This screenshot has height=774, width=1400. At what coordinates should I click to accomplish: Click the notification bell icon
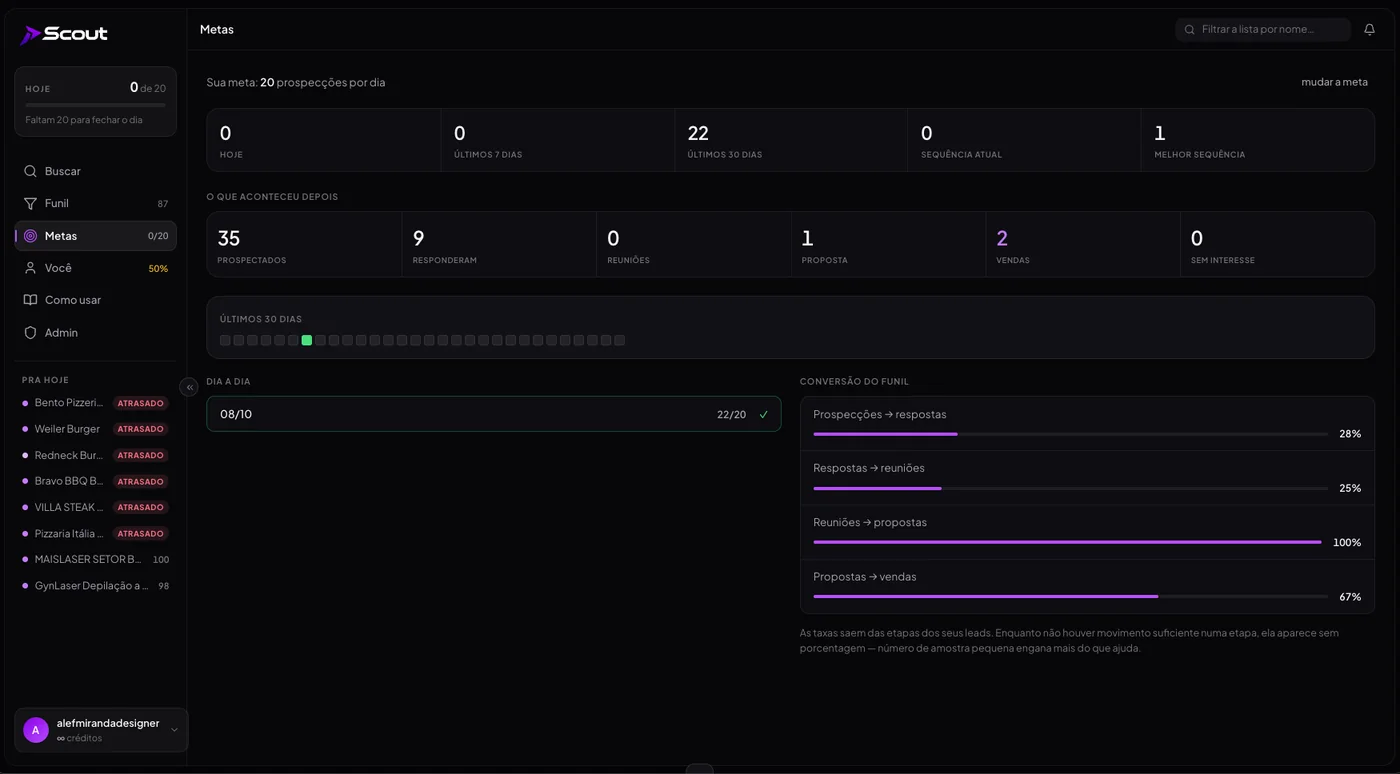(1369, 30)
